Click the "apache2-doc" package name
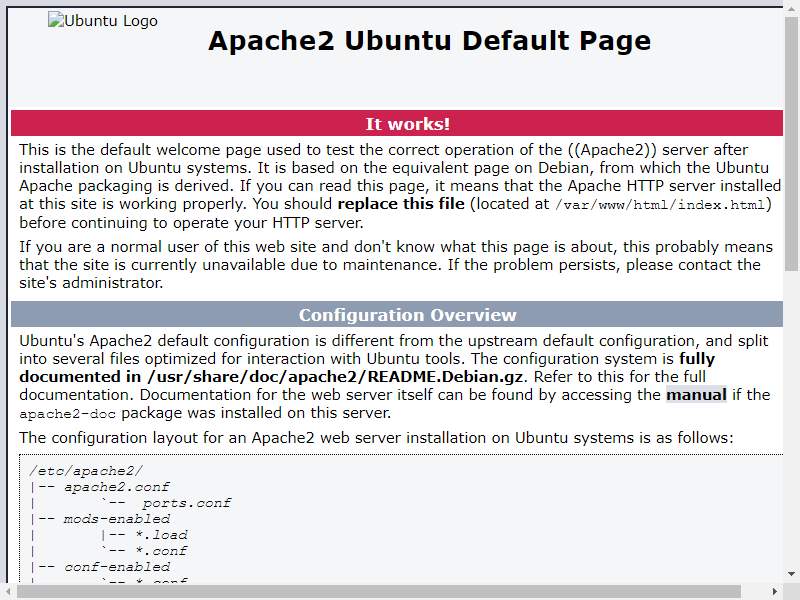 click(67, 414)
